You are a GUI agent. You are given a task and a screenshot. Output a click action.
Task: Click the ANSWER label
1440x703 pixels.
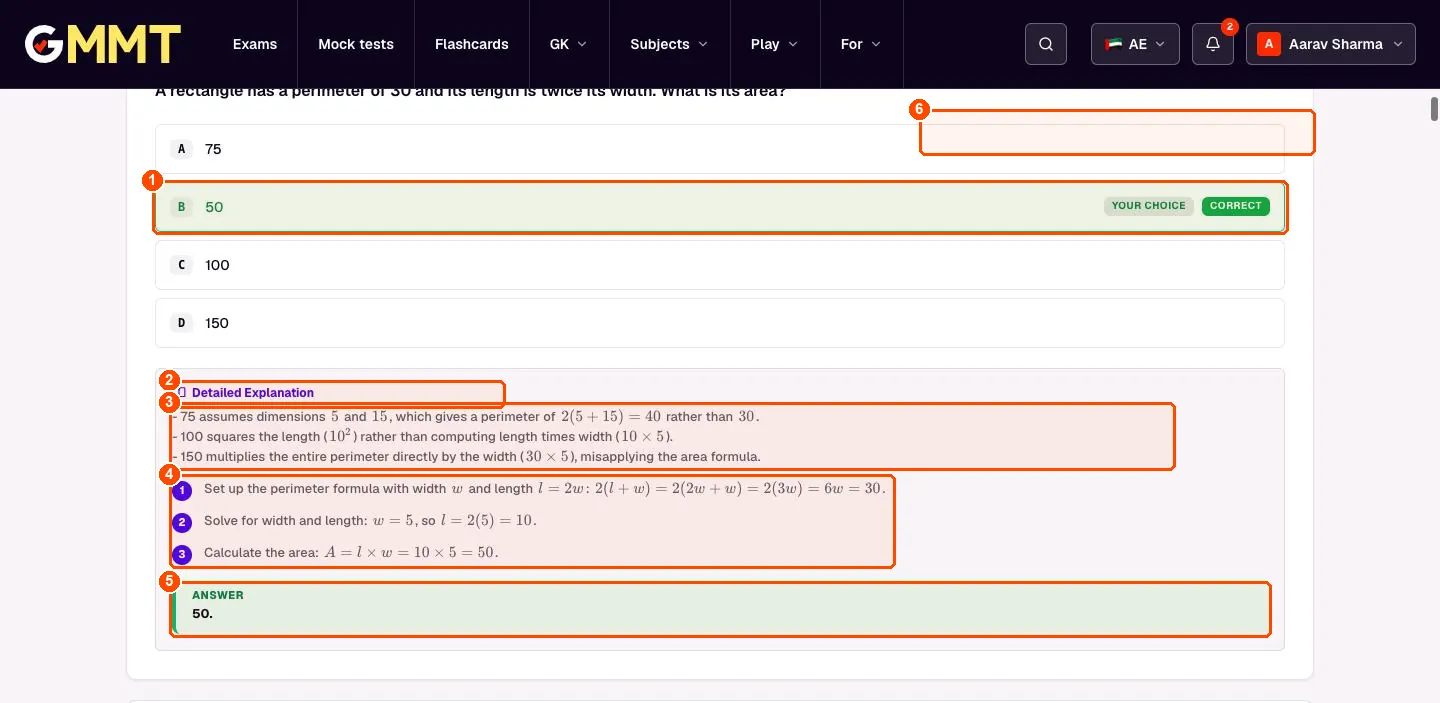coord(218,595)
